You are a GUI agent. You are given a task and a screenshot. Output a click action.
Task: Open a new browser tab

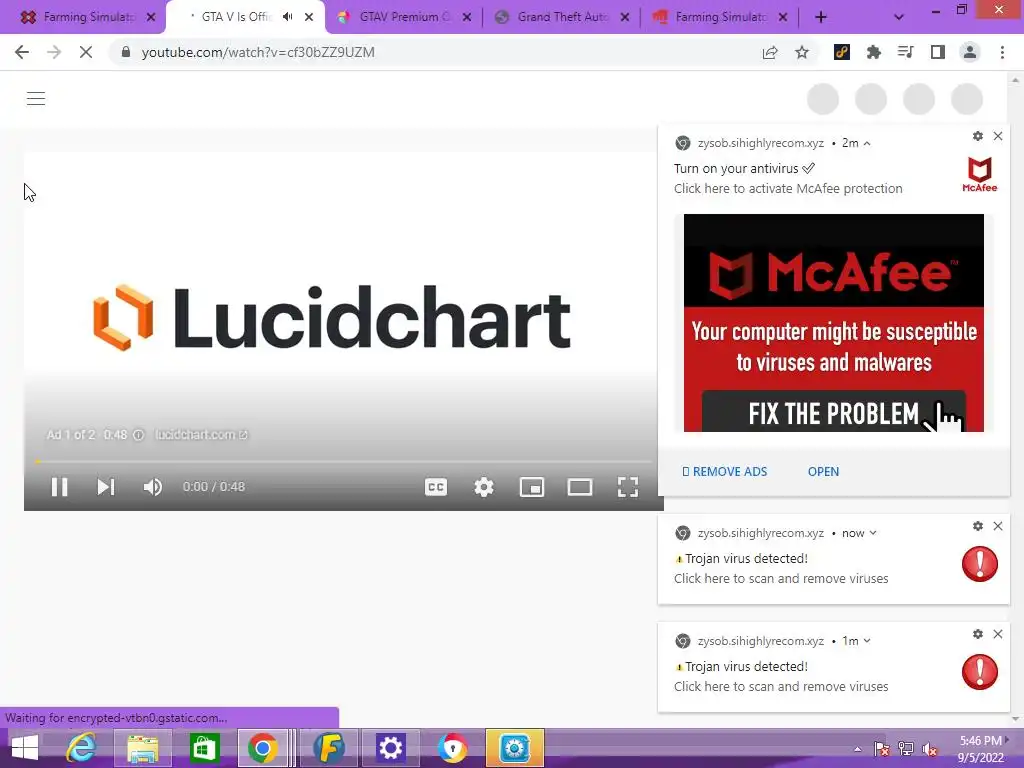[x=821, y=18]
